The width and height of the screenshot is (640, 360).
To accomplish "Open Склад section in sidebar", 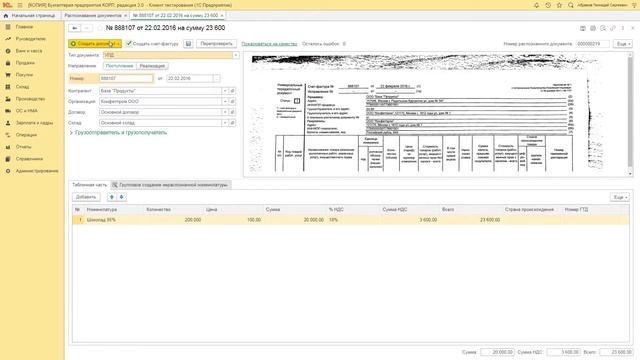I will [x=22, y=87].
